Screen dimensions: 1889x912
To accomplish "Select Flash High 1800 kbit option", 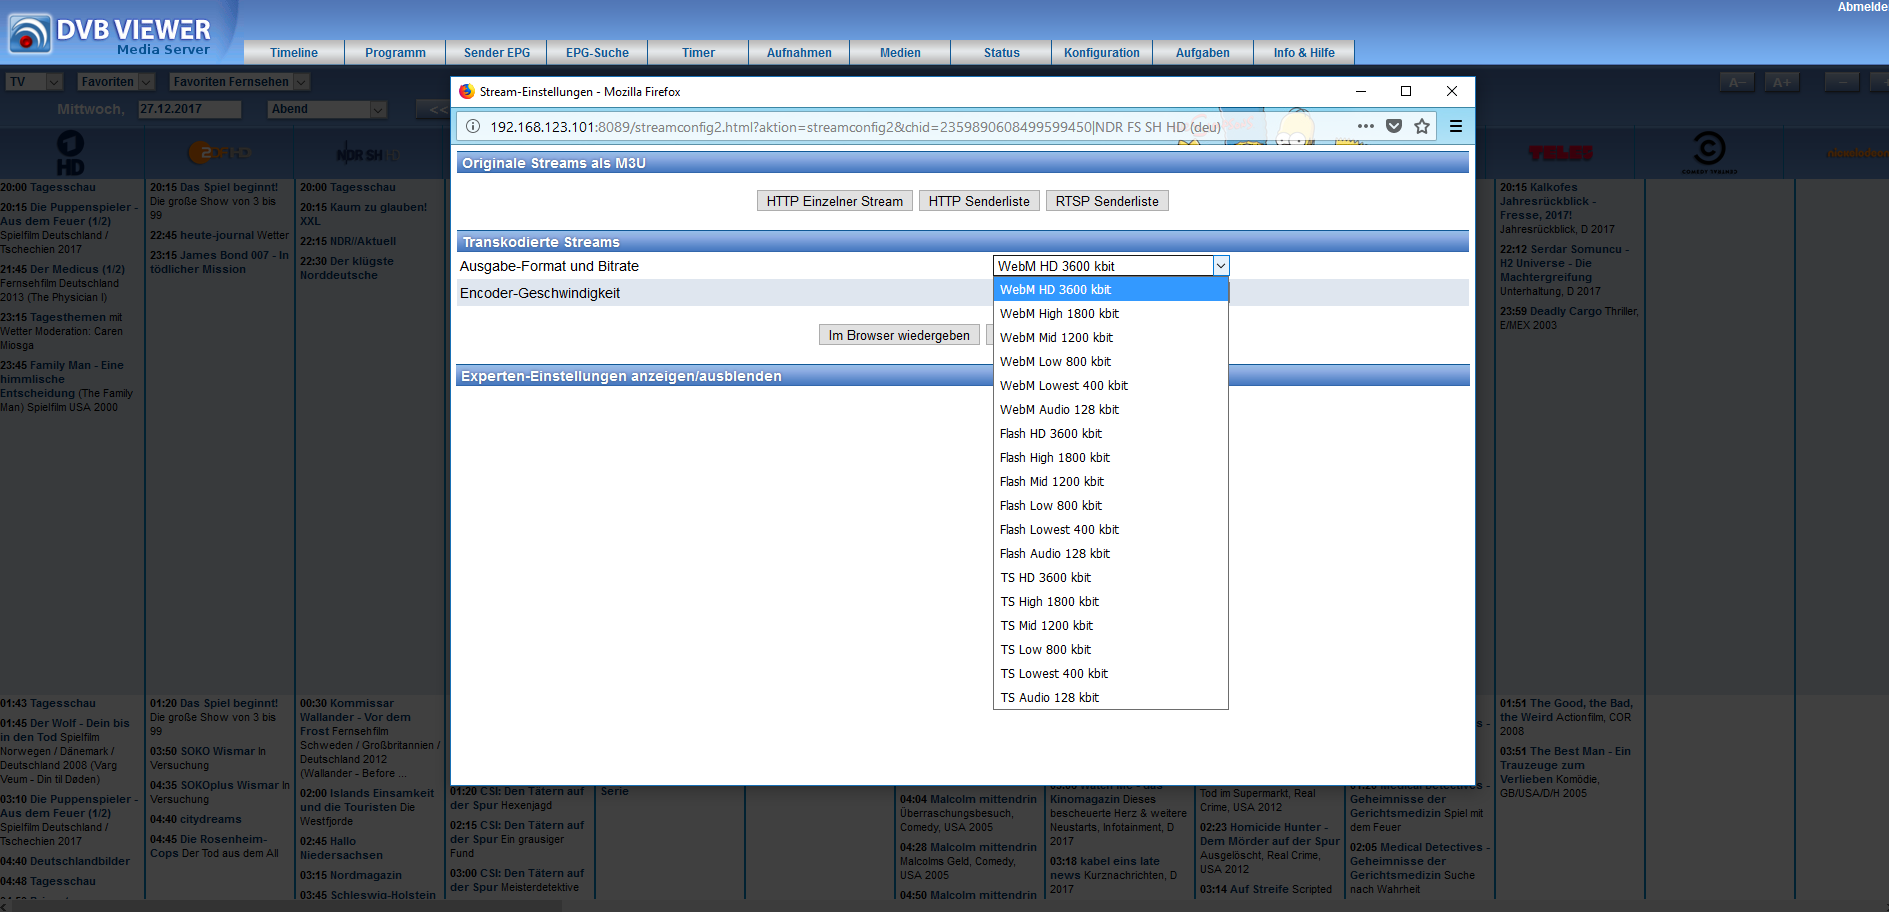I will [1110, 457].
